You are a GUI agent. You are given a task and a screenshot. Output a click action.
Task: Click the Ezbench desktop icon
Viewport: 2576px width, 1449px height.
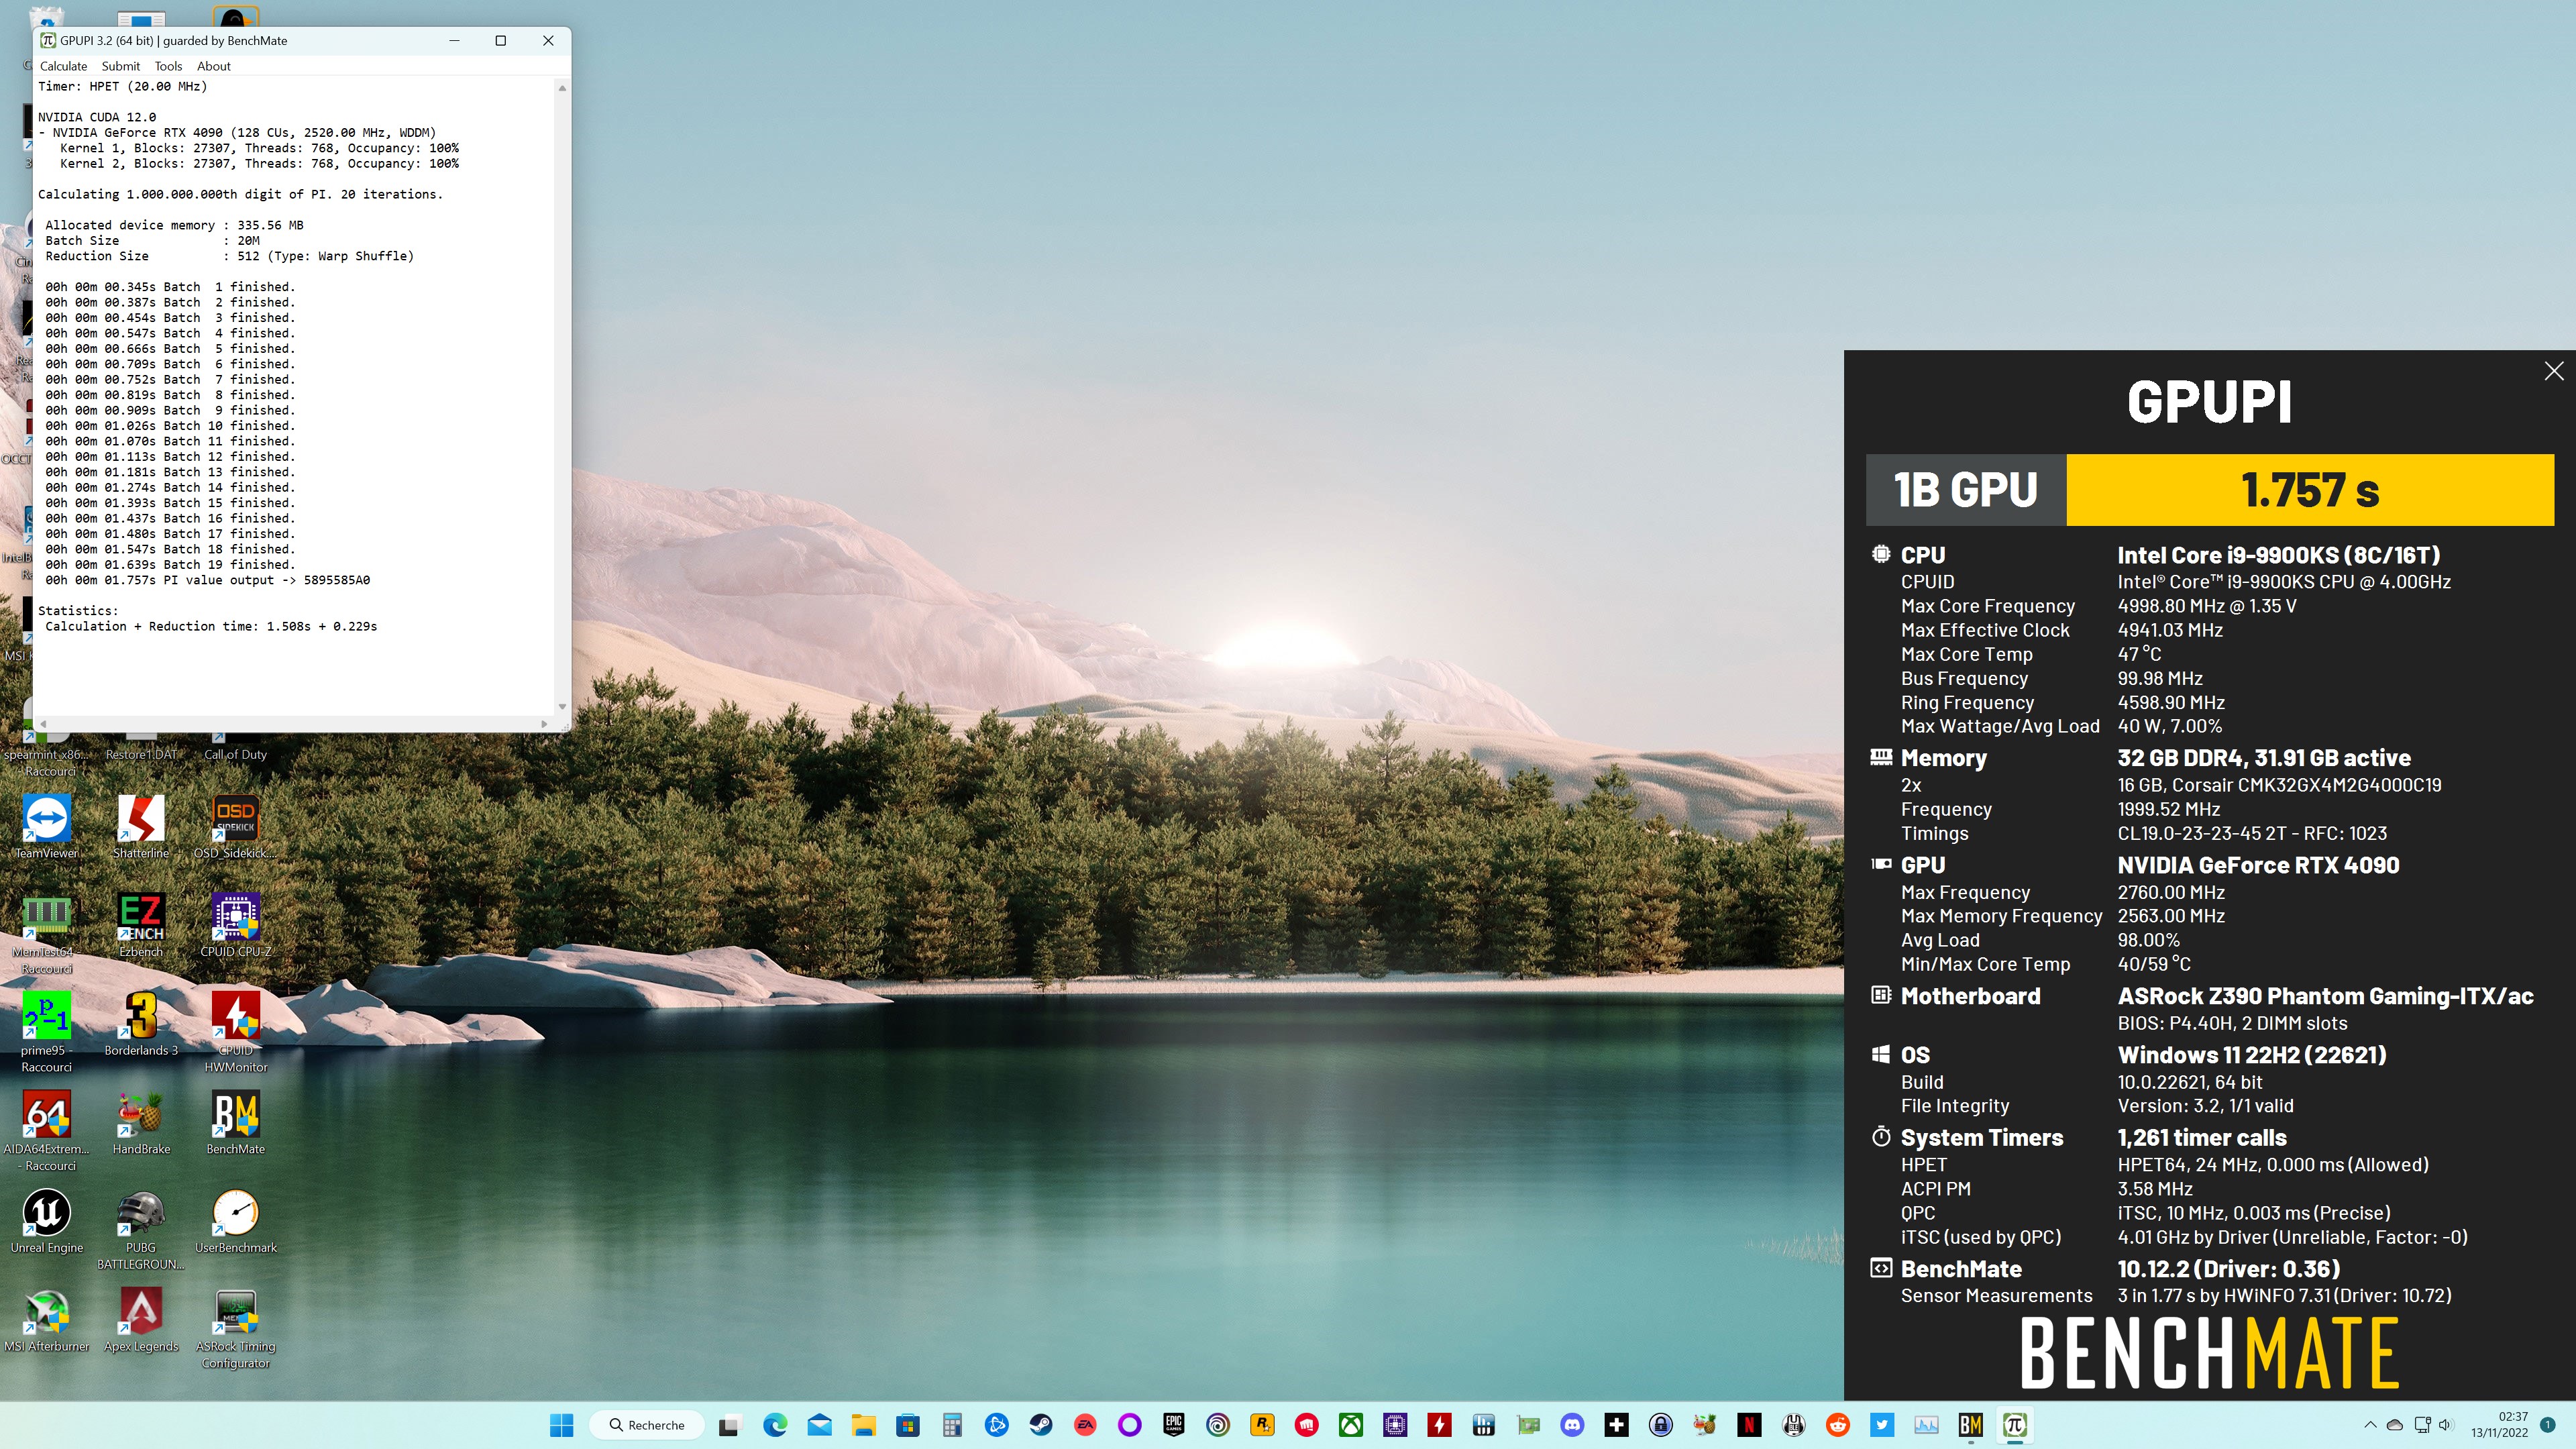141,925
